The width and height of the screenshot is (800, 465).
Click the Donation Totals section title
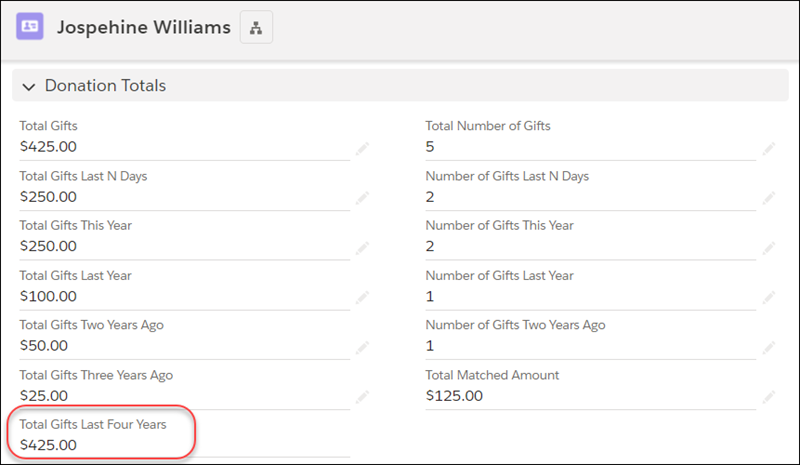pos(105,85)
